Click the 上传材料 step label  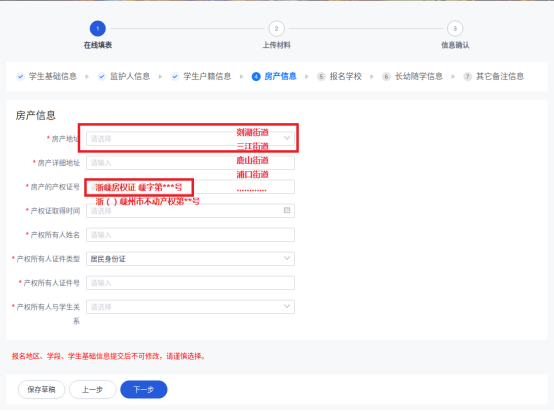click(277, 45)
